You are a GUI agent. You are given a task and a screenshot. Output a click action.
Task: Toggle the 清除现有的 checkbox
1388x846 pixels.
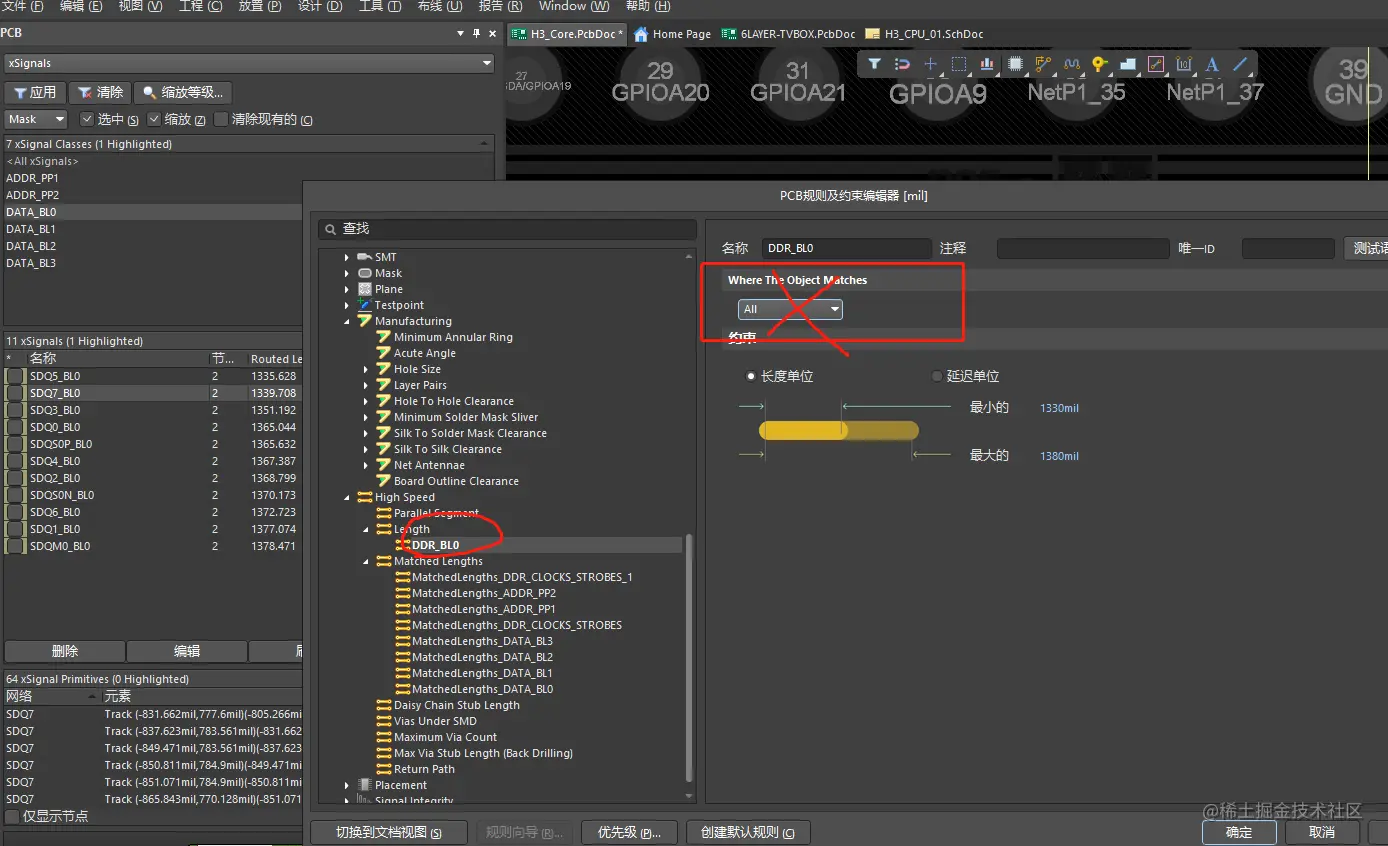[221, 120]
